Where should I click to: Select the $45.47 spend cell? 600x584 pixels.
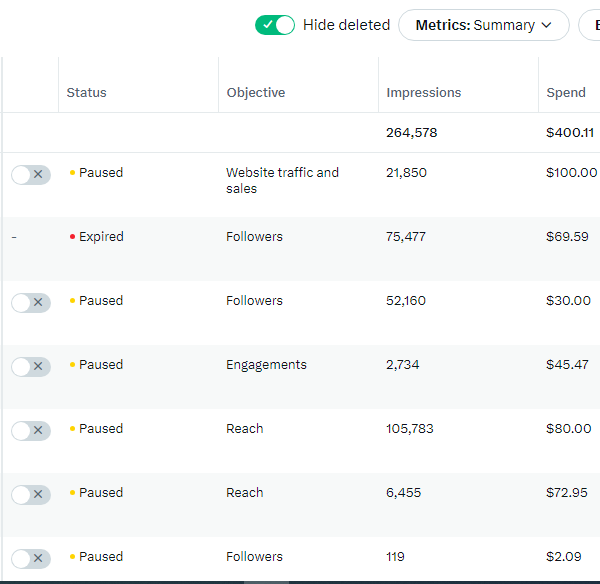pos(567,364)
